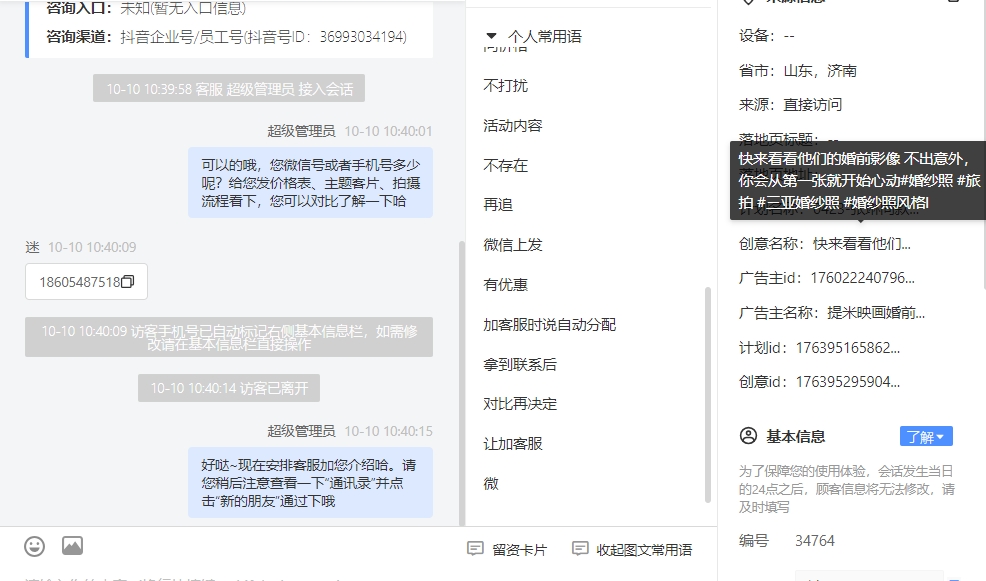
Task: Click the 留资卡片 card icon
Action: click(x=475, y=549)
